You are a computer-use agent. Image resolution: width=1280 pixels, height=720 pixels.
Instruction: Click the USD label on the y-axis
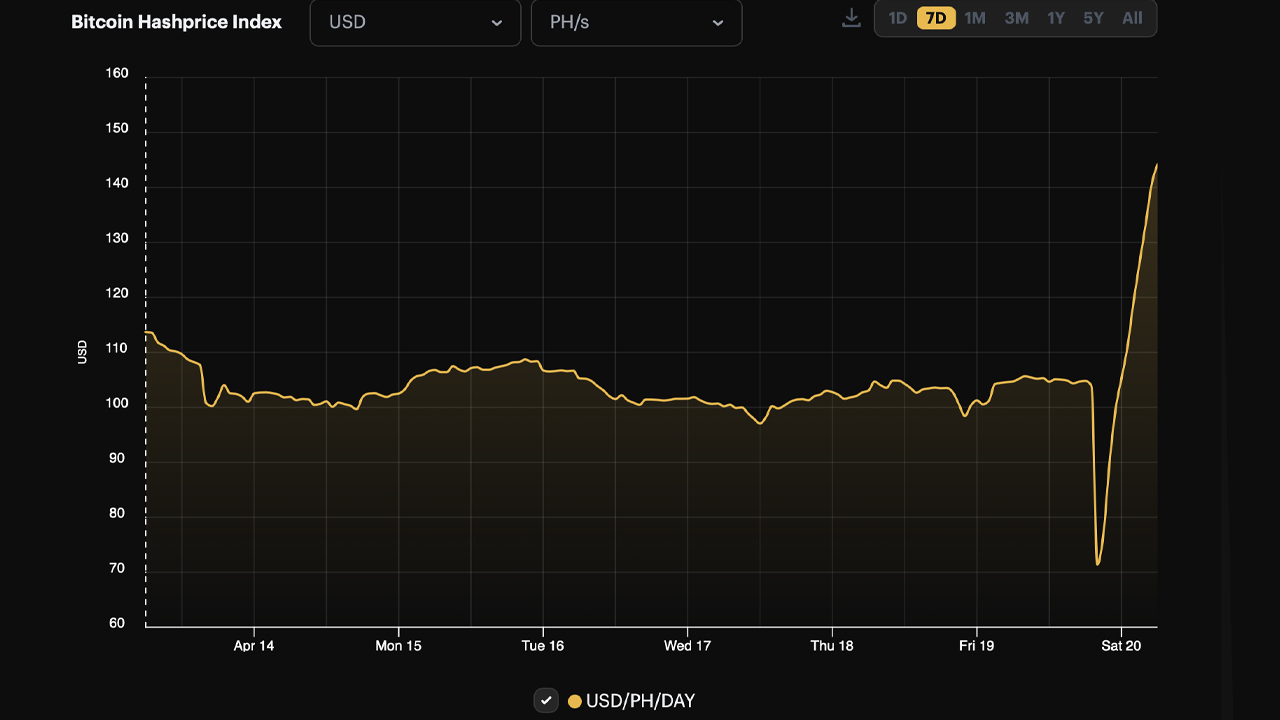coord(84,351)
